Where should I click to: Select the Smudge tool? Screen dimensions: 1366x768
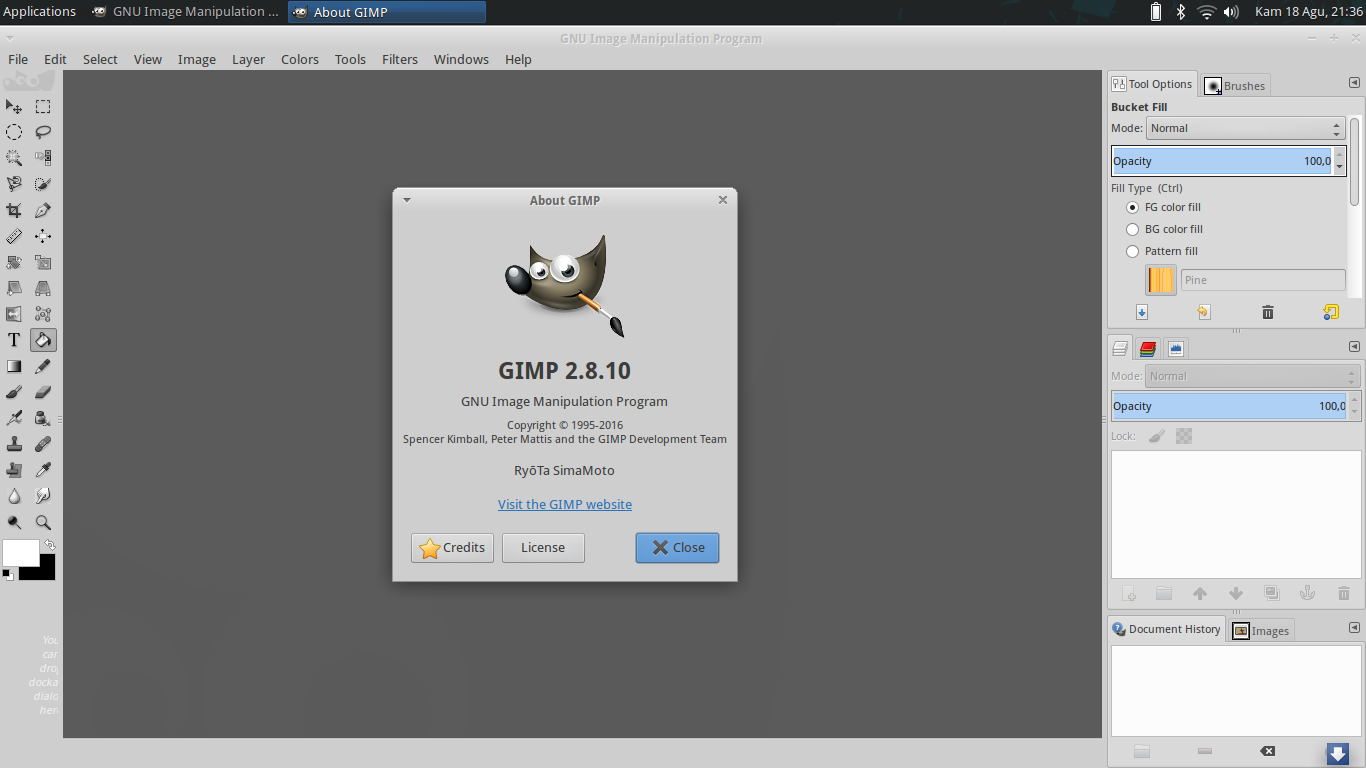tap(43, 496)
